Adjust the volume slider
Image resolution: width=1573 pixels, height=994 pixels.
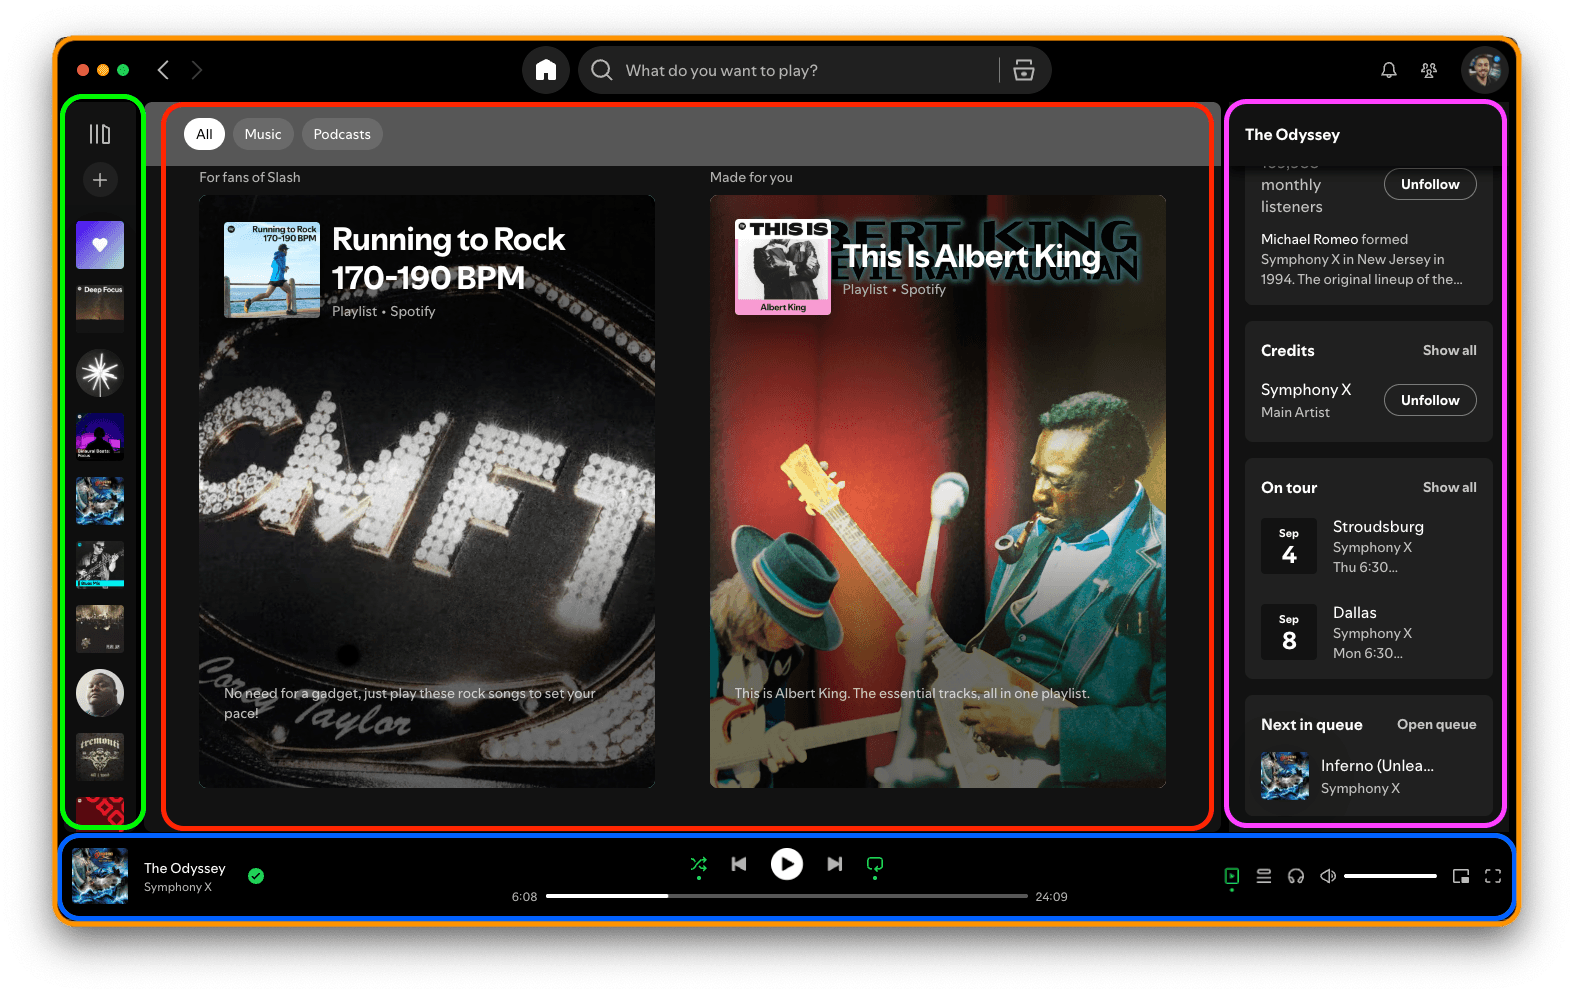1390,876
